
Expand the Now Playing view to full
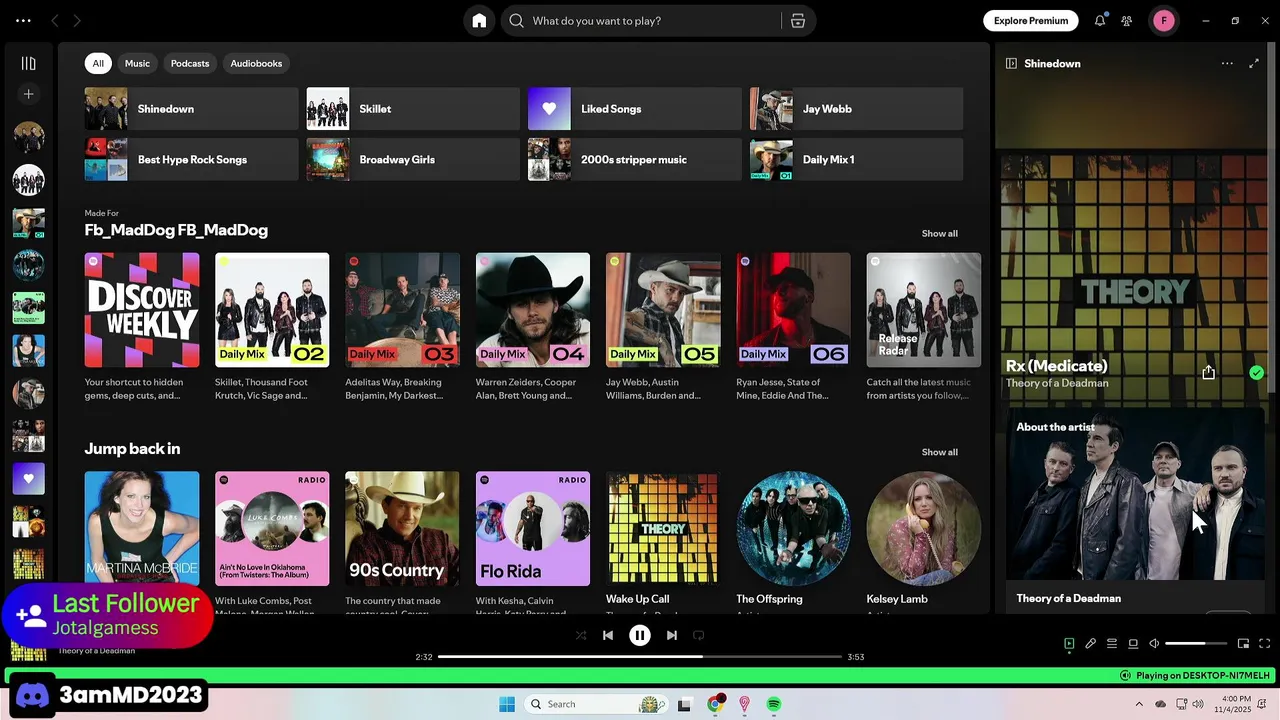1254,63
